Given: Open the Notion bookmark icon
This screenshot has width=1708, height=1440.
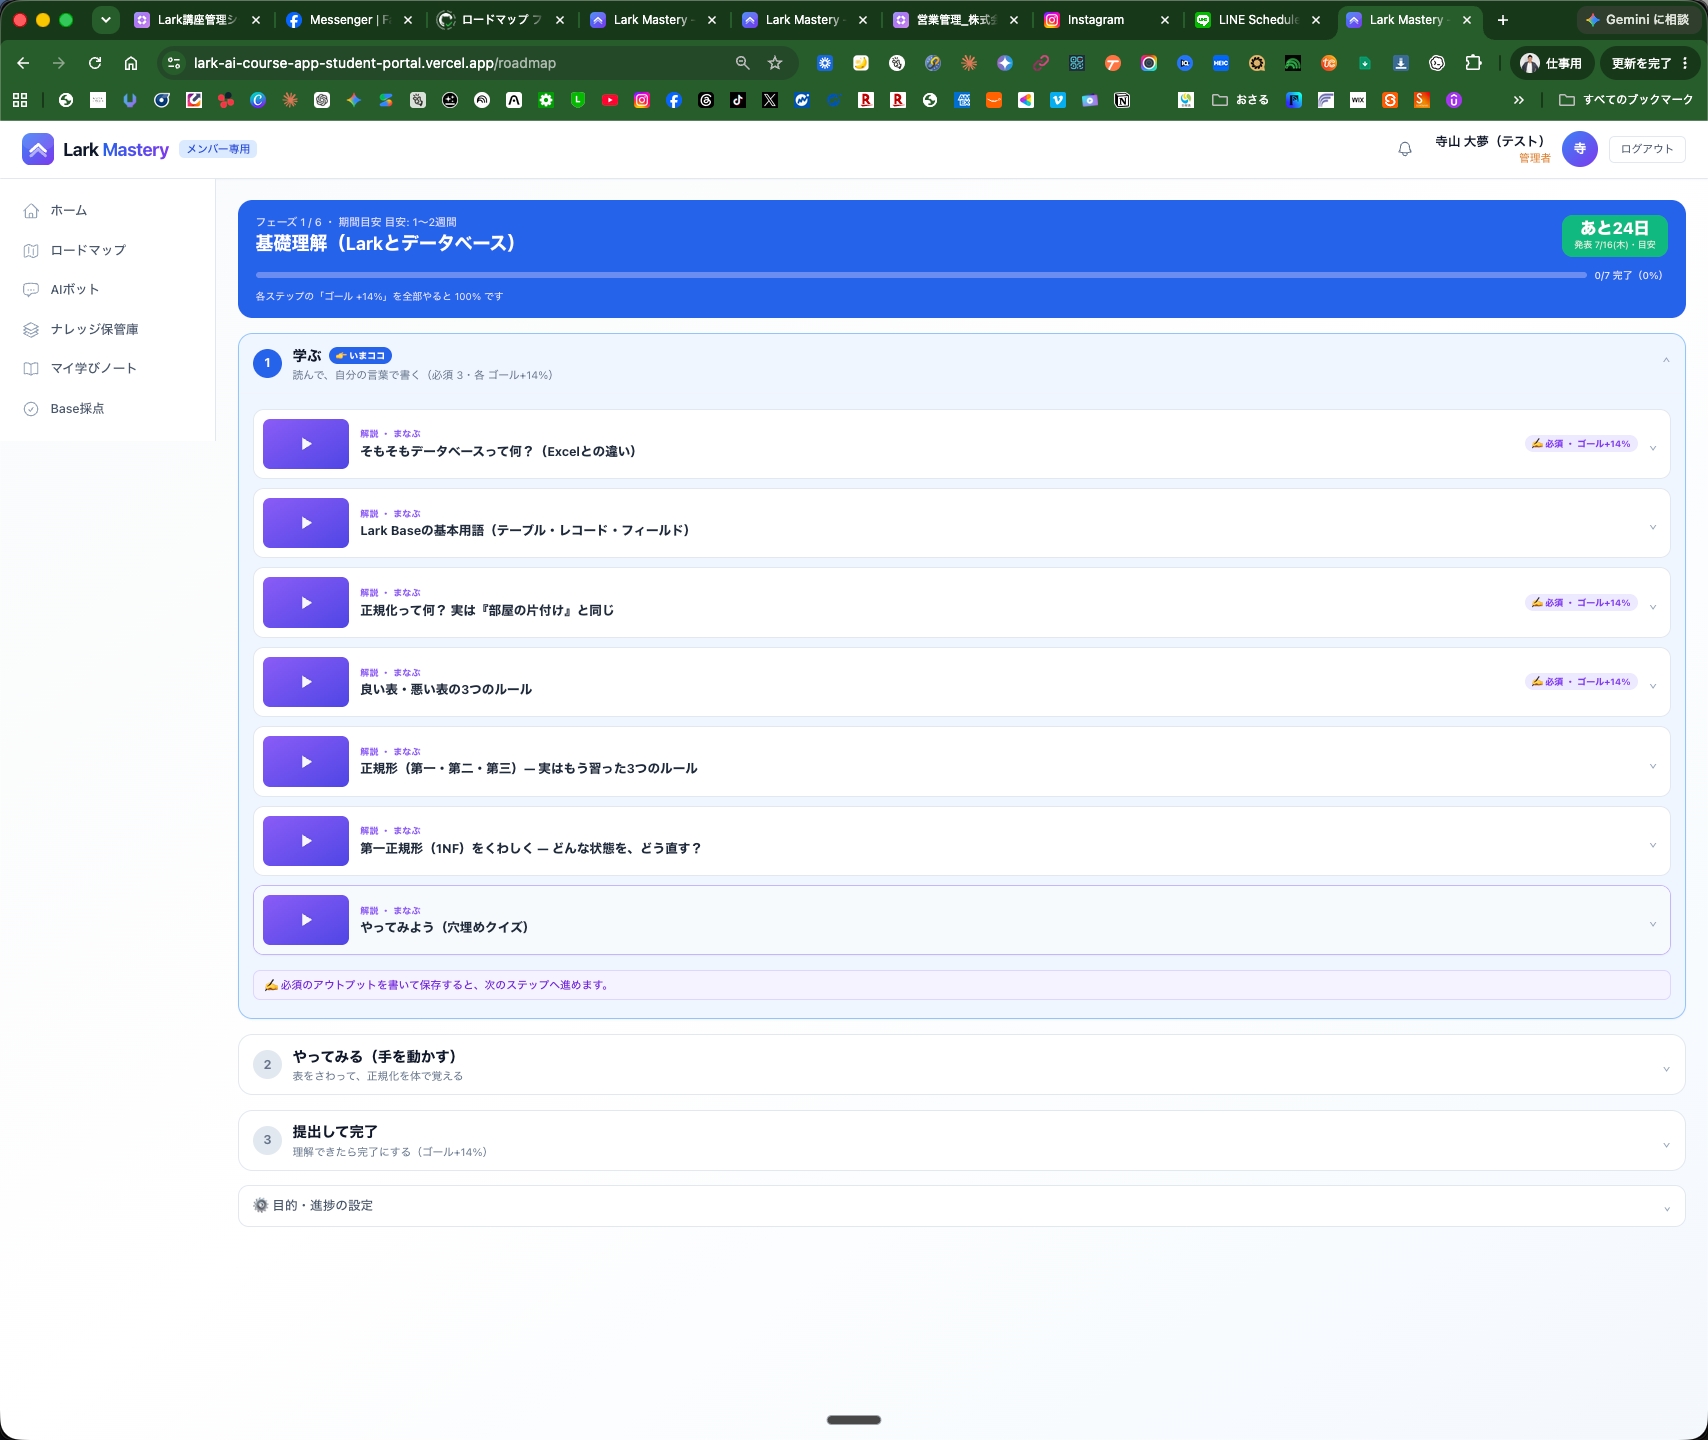Looking at the screenshot, I should coord(1122,100).
